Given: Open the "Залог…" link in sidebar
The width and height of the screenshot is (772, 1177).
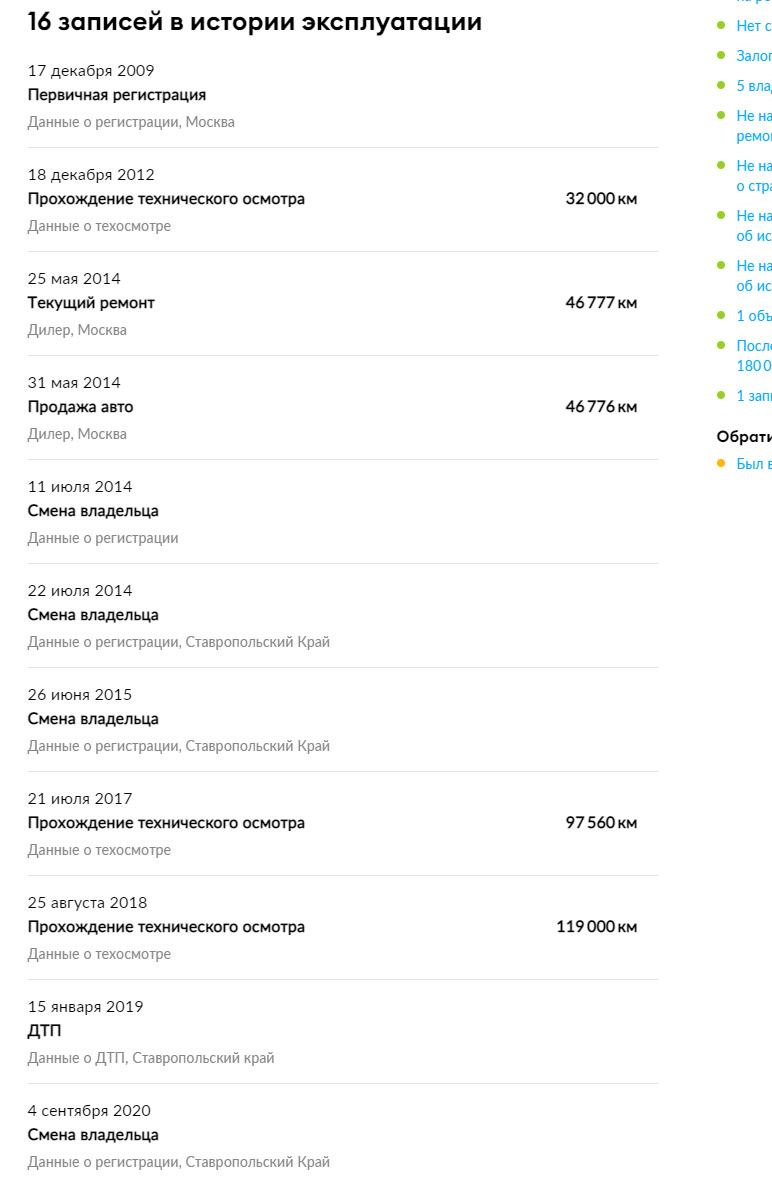Looking at the screenshot, I should (753, 56).
